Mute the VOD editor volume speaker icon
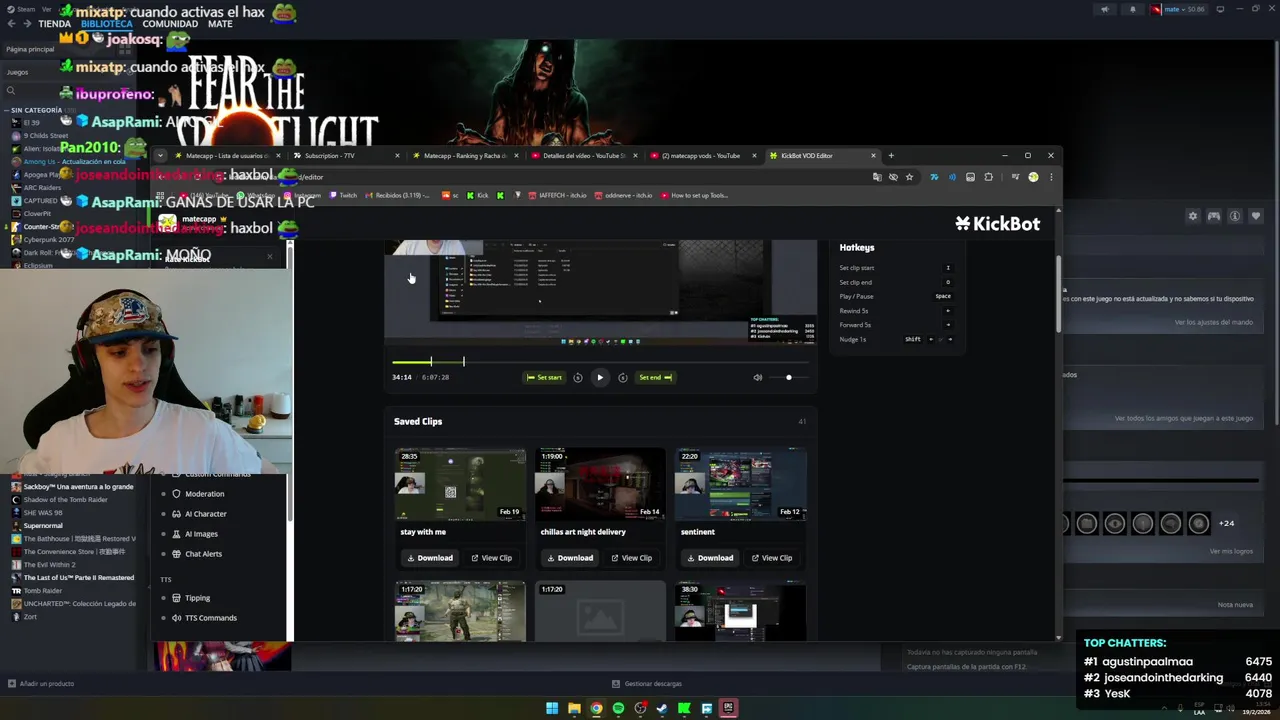1280x720 pixels. pos(757,377)
